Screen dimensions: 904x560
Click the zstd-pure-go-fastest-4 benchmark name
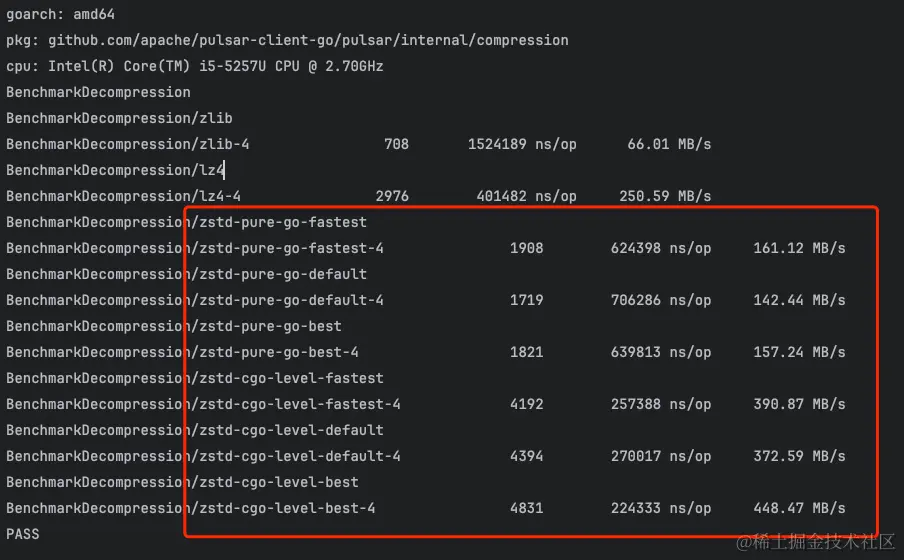(x=290, y=248)
